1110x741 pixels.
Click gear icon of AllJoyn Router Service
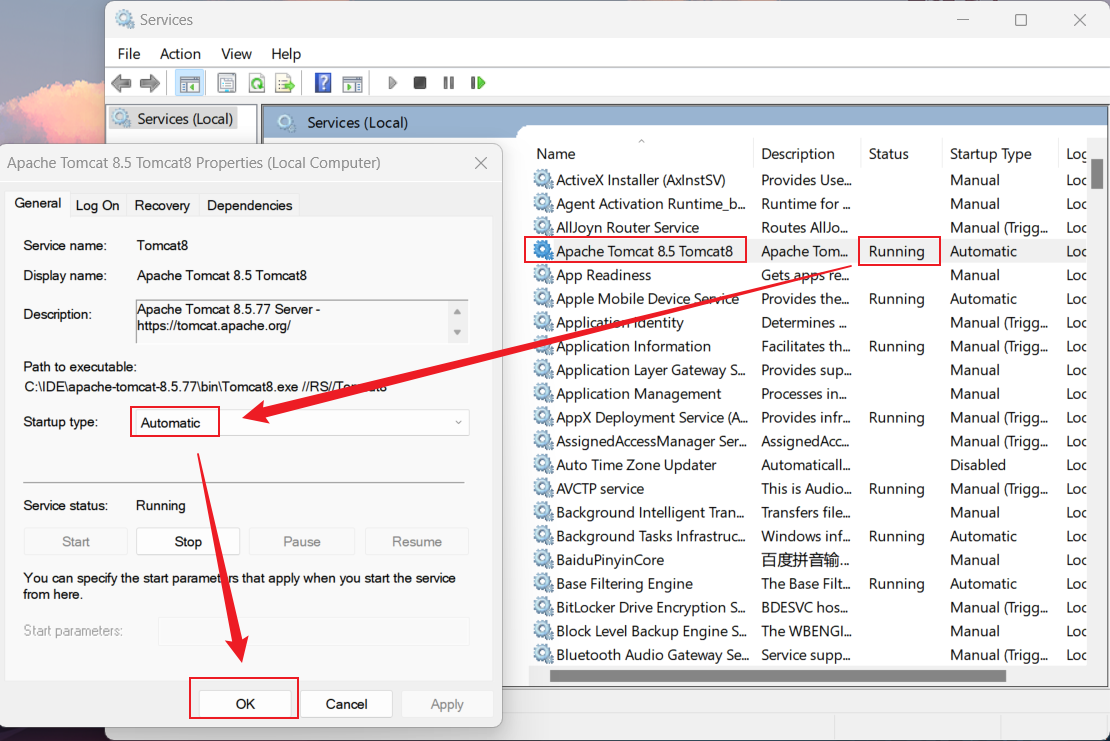point(543,227)
